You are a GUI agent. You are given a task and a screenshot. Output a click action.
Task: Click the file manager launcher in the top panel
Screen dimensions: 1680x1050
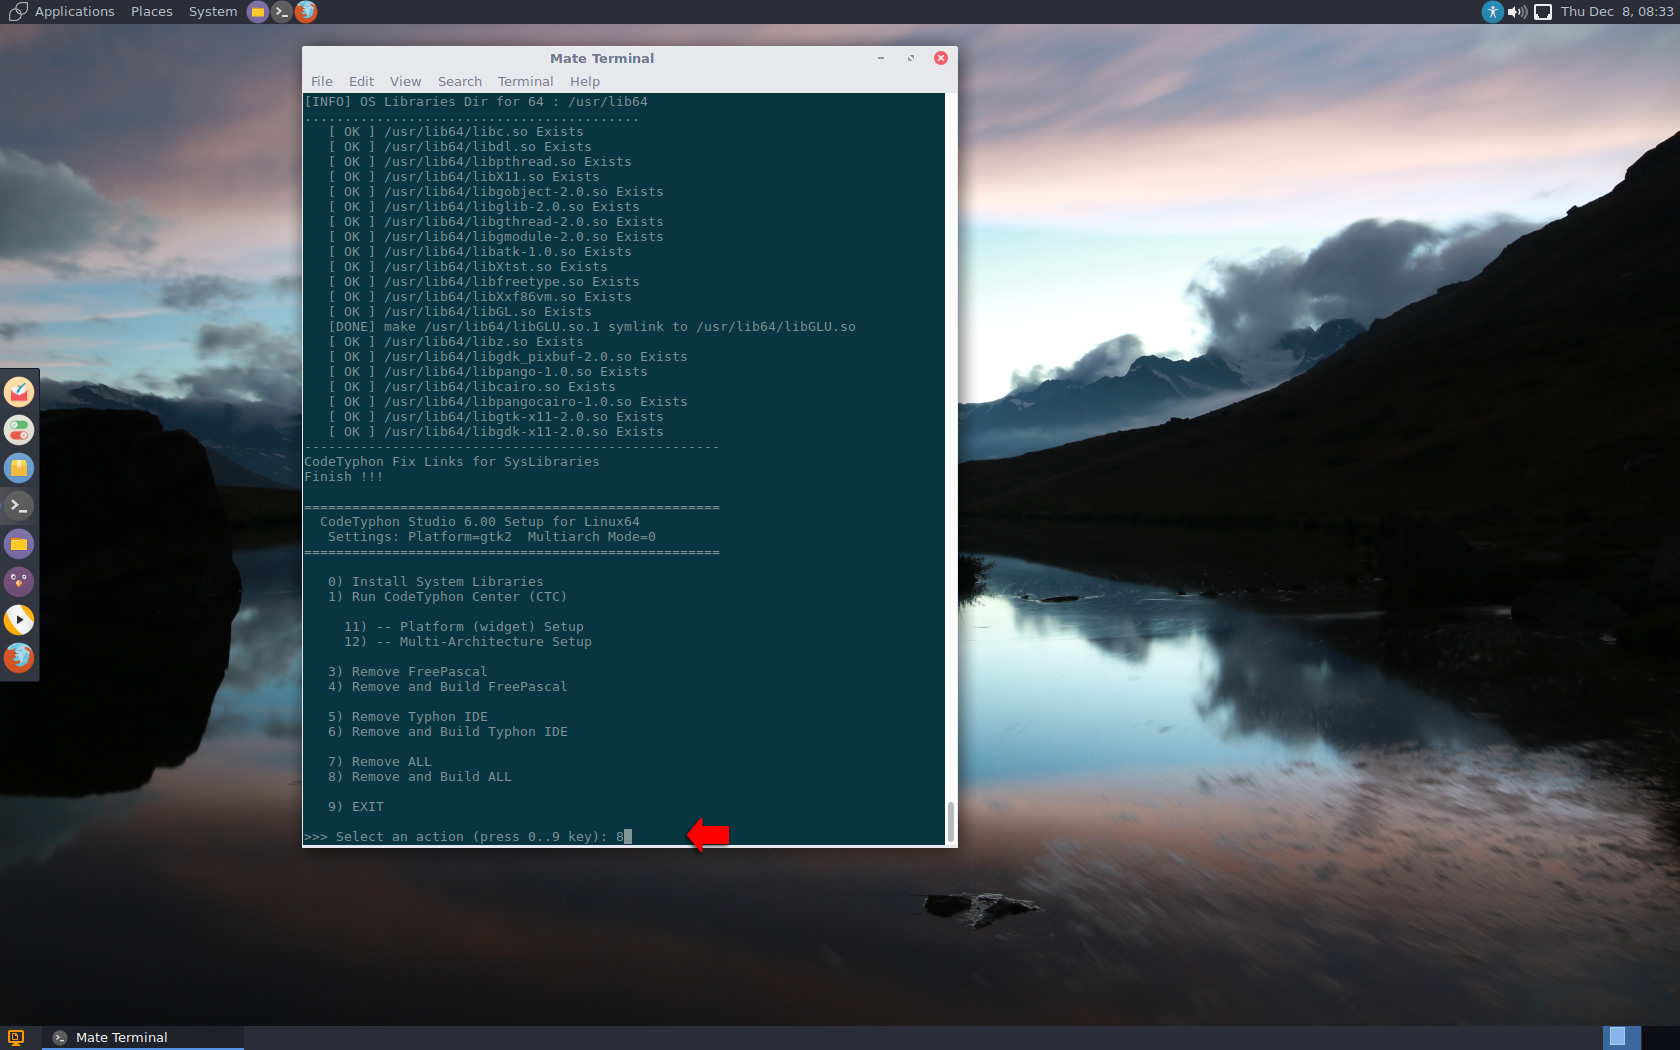tap(258, 12)
